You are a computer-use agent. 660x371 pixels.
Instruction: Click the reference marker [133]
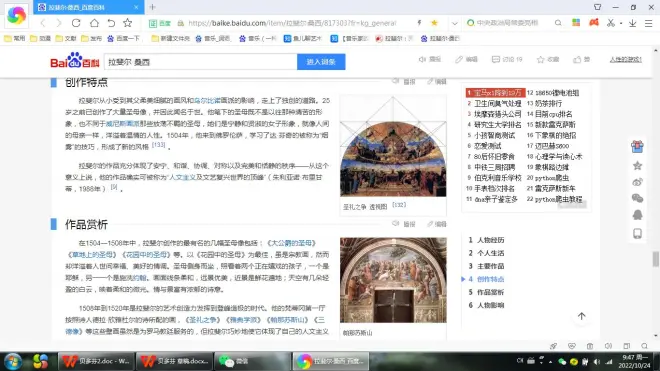[x=158, y=145]
